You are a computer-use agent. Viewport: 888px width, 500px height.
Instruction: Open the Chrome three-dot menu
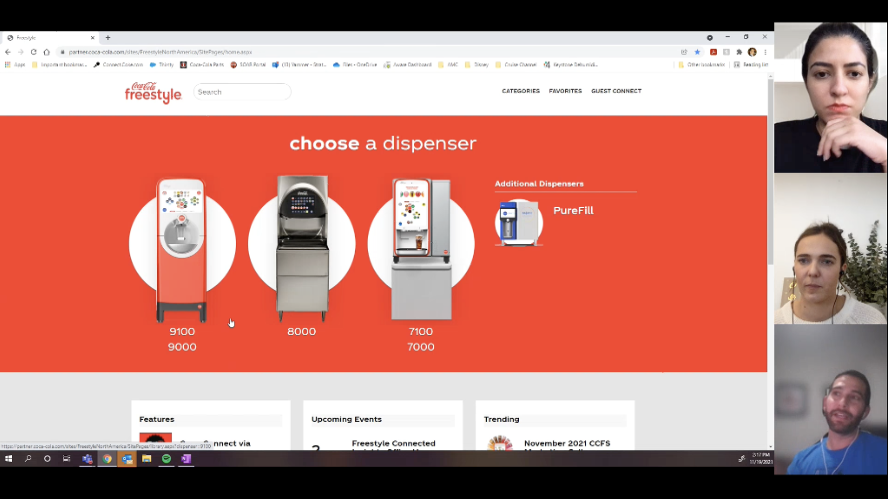765,52
